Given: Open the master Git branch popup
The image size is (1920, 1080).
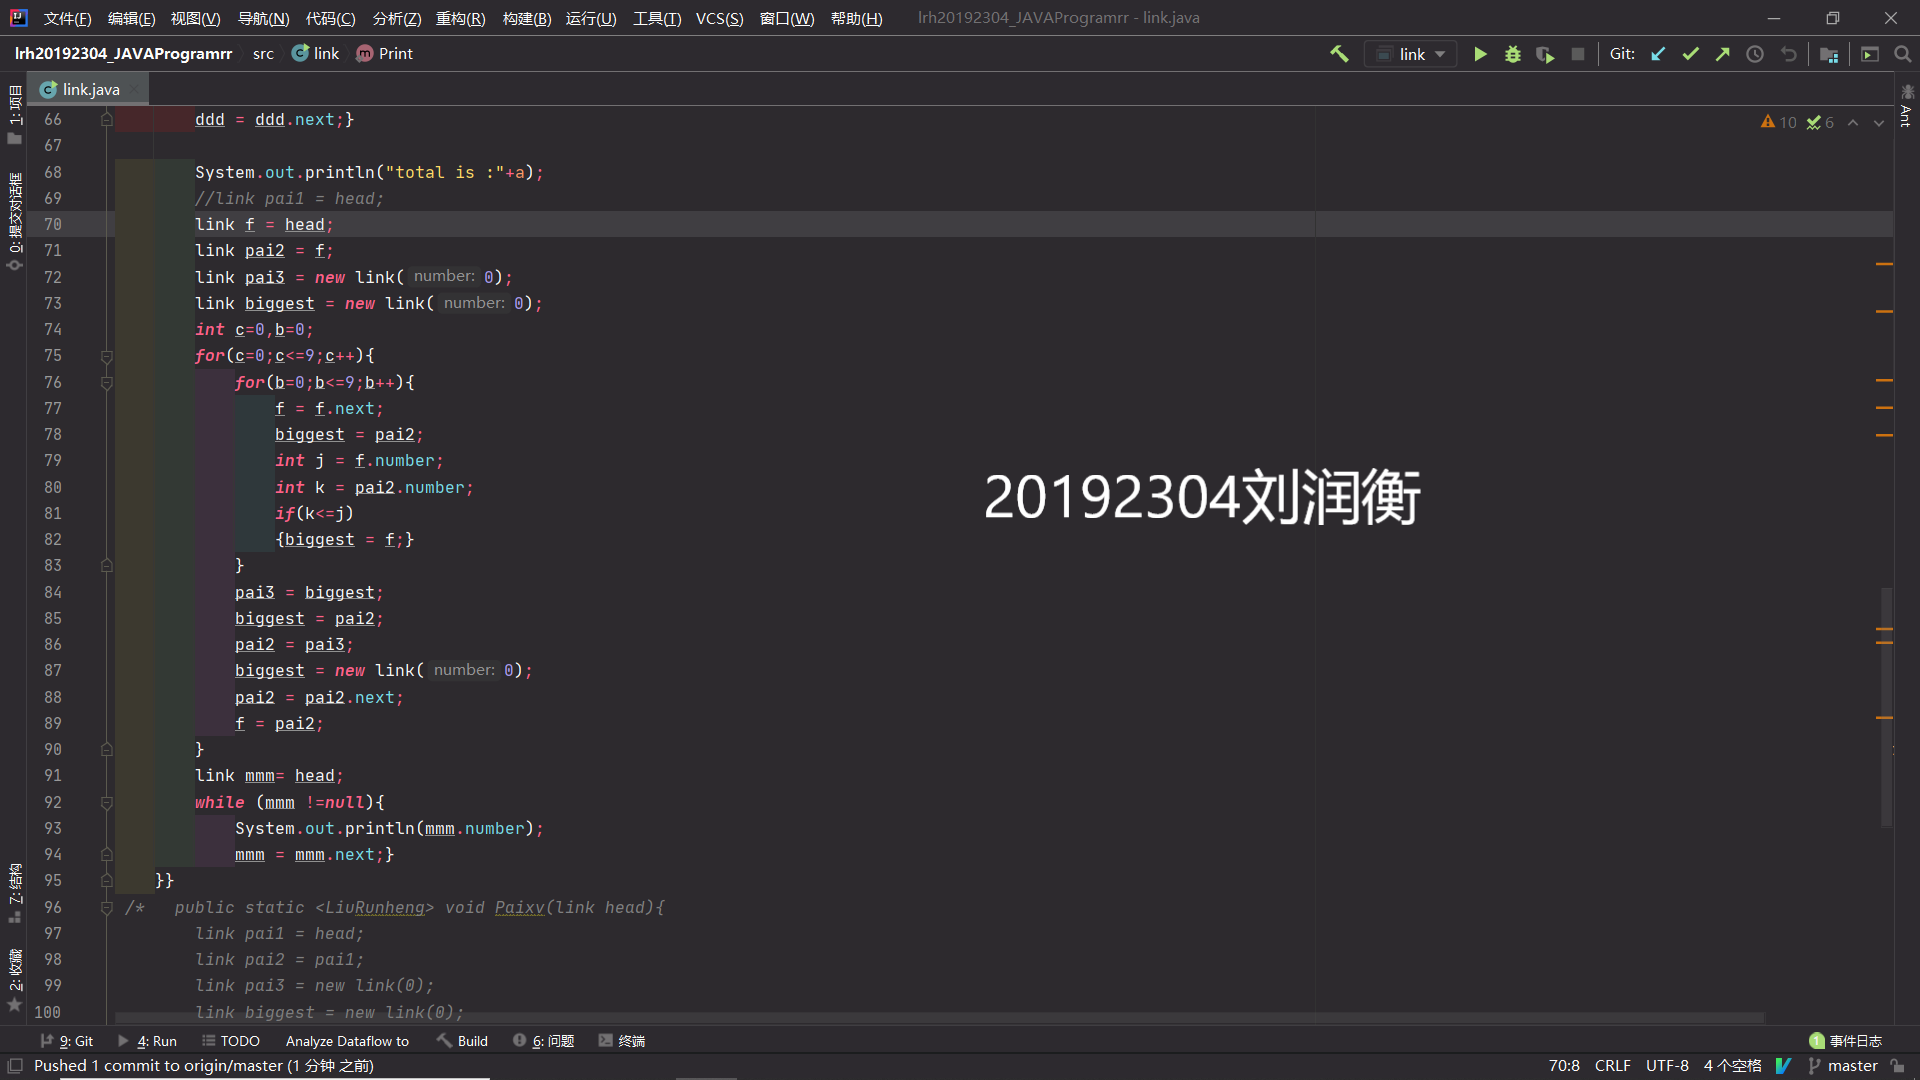Looking at the screenshot, I should (x=1843, y=1066).
